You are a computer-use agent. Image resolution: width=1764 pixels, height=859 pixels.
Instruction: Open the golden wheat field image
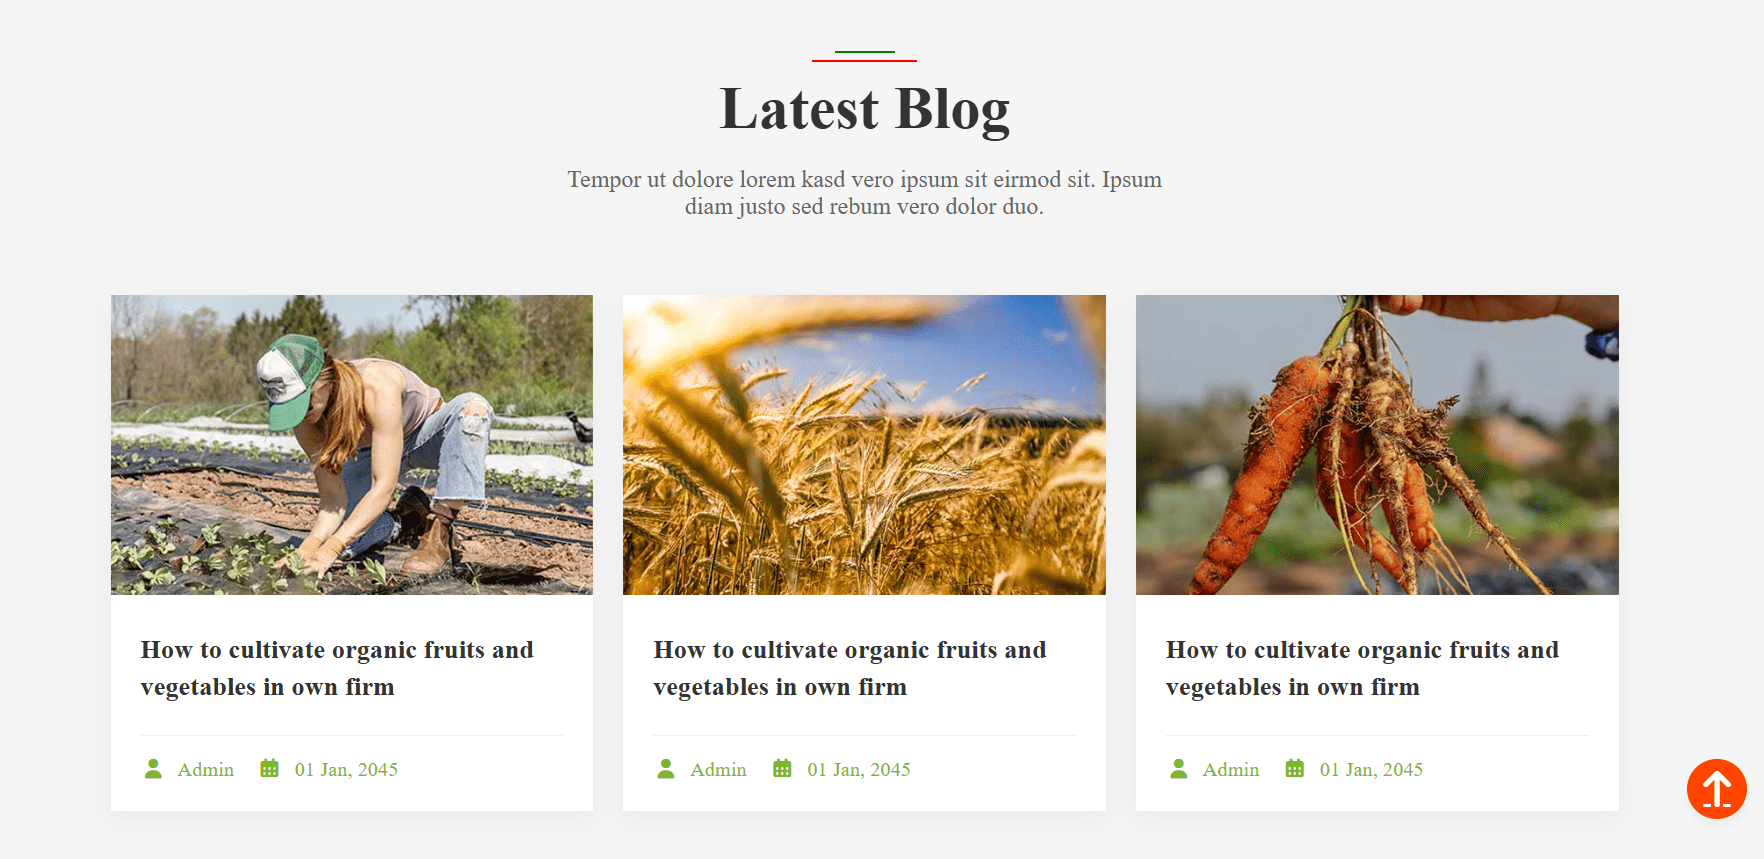coord(864,445)
